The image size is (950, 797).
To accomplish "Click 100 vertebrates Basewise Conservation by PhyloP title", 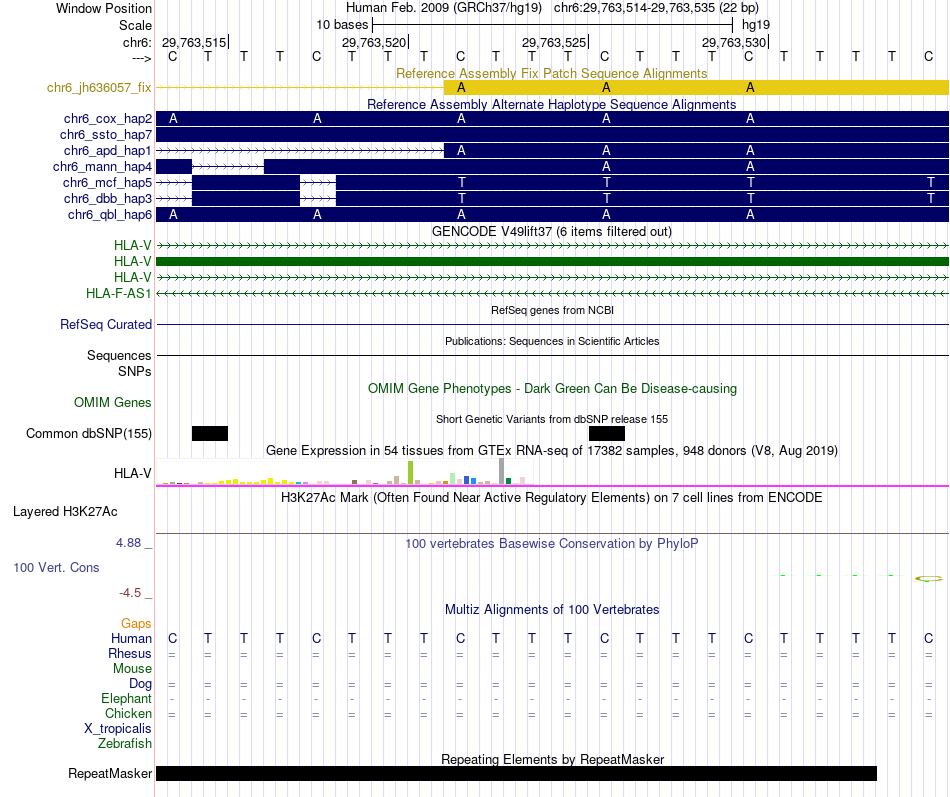I will [x=552, y=544].
